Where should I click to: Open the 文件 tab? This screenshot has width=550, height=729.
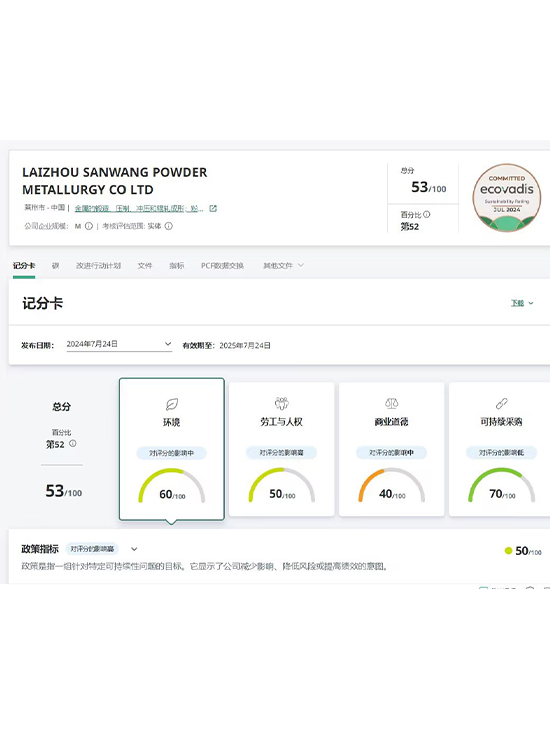pyautogui.click(x=145, y=265)
